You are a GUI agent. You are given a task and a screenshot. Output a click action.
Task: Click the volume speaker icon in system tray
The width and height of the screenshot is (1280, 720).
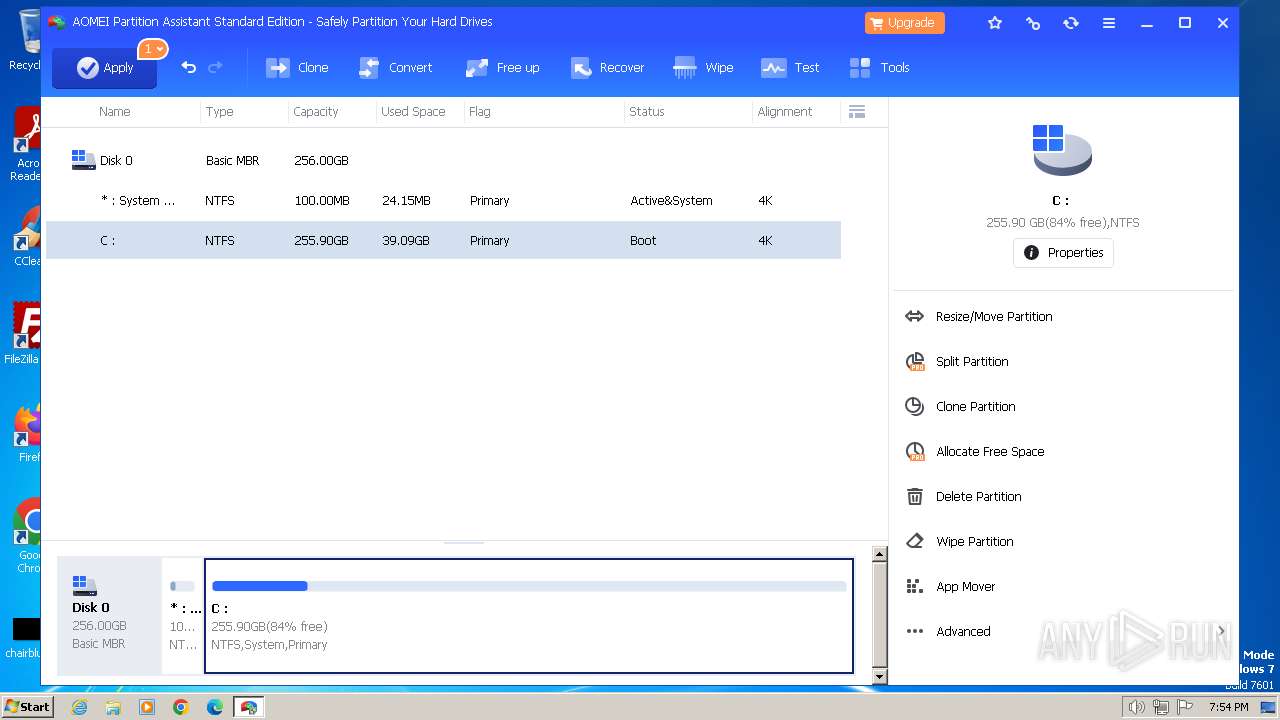click(x=1136, y=707)
